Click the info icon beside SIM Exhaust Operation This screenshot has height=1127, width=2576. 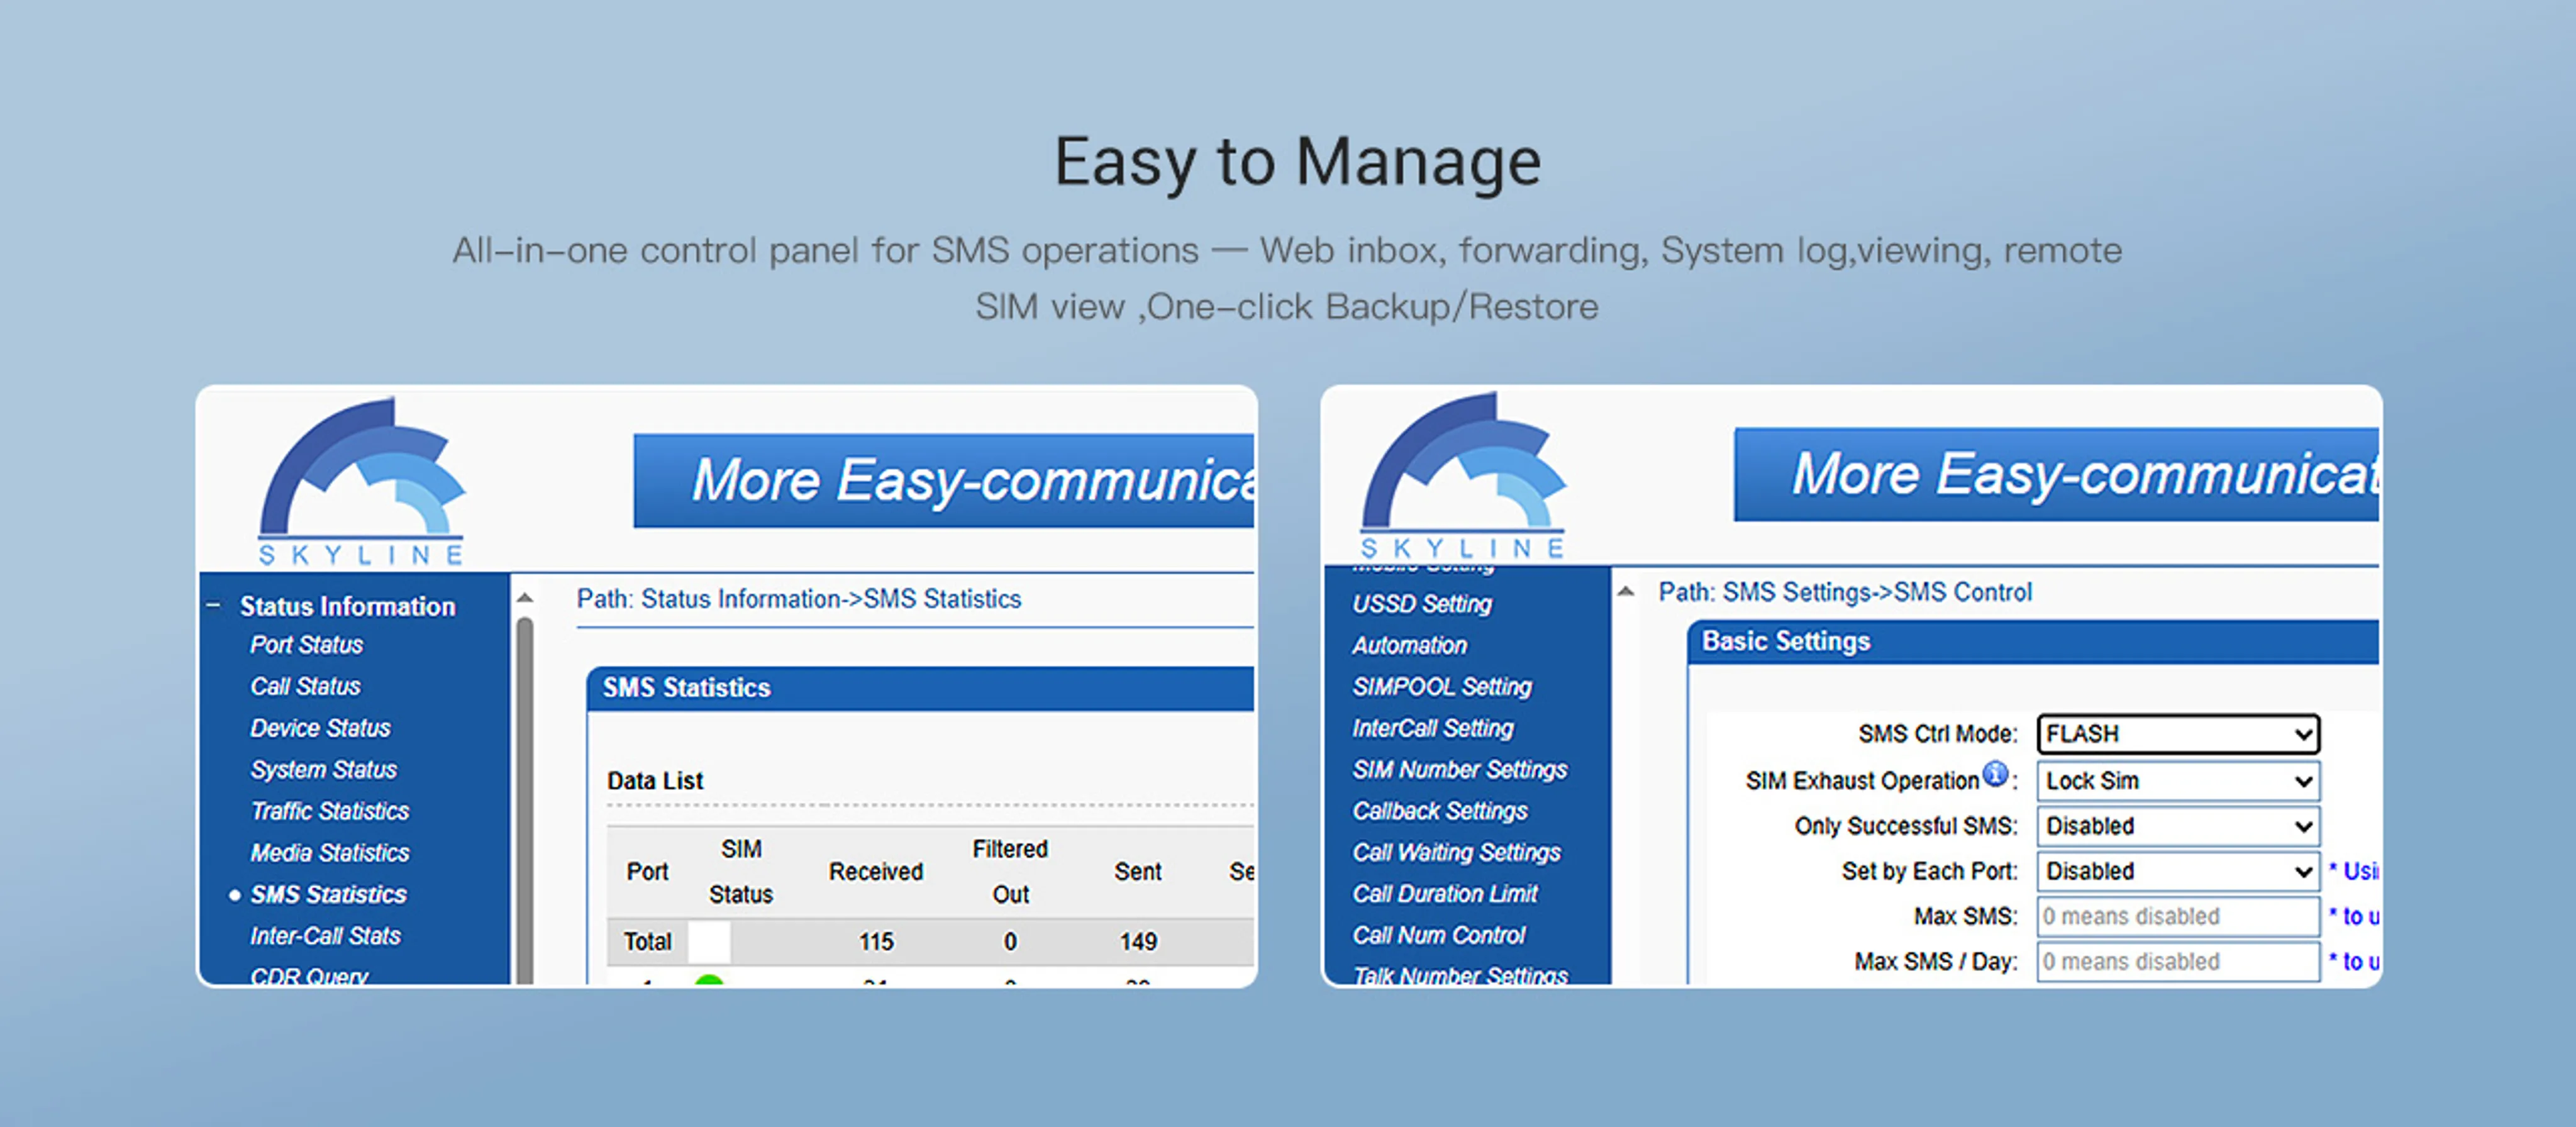click(1996, 774)
